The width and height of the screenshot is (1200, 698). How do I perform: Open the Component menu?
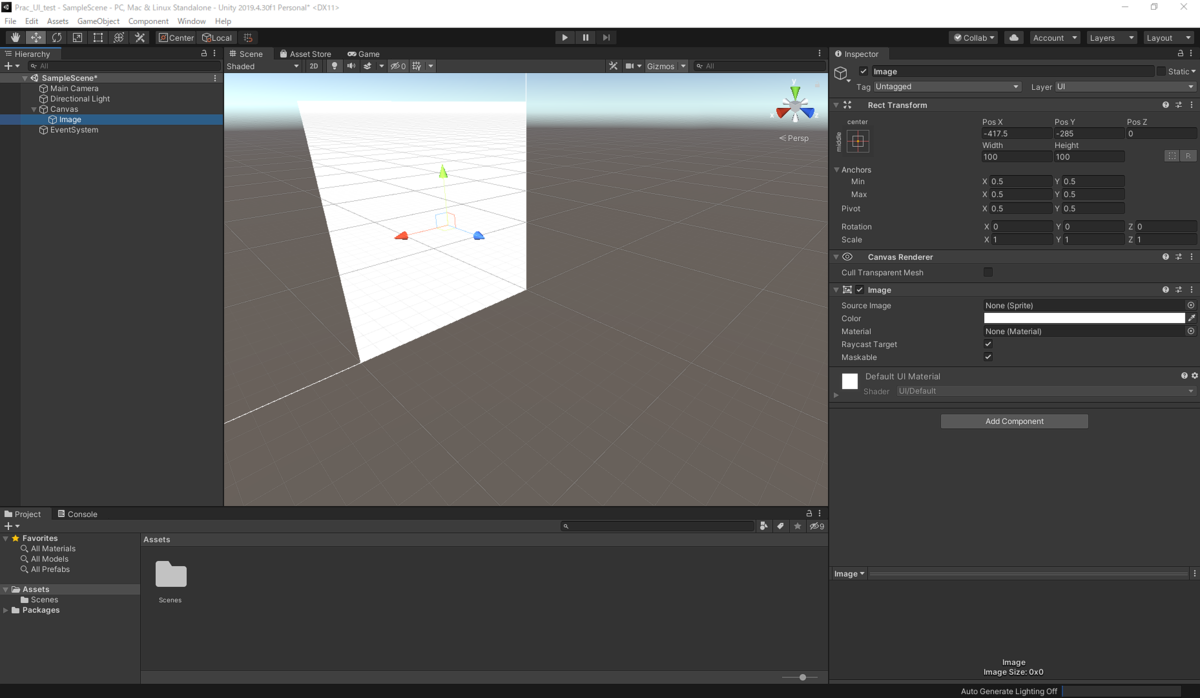pos(148,21)
